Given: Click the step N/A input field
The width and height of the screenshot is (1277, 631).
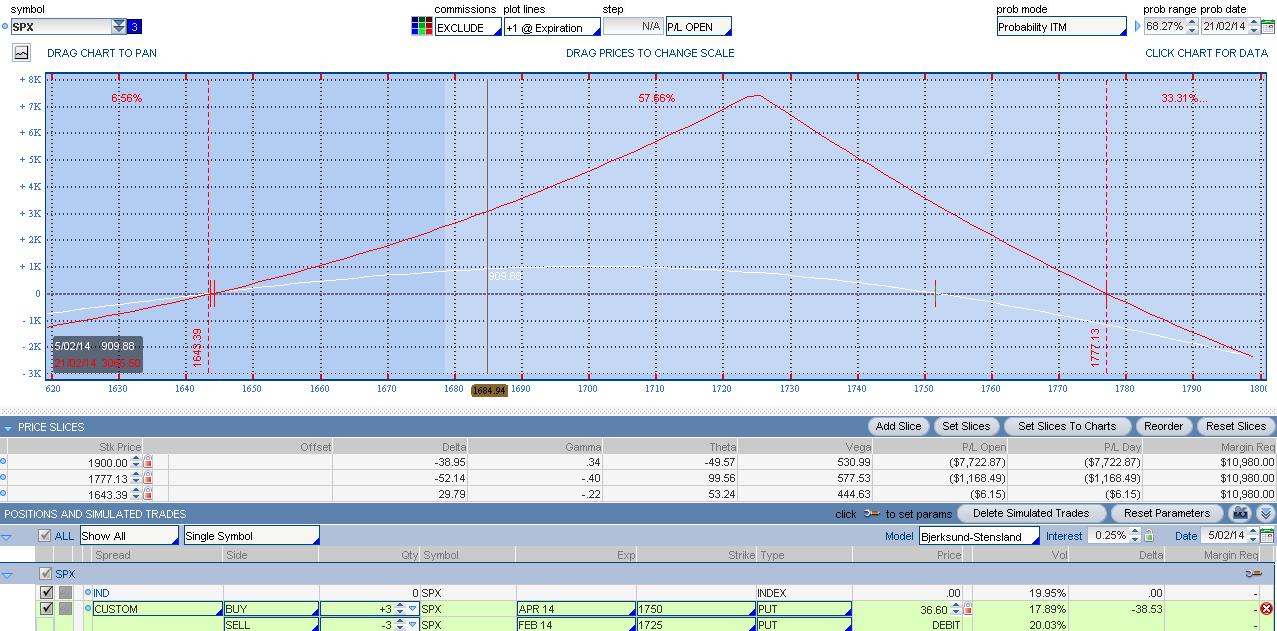Looking at the screenshot, I should pyautogui.click(x=633, y=27).
